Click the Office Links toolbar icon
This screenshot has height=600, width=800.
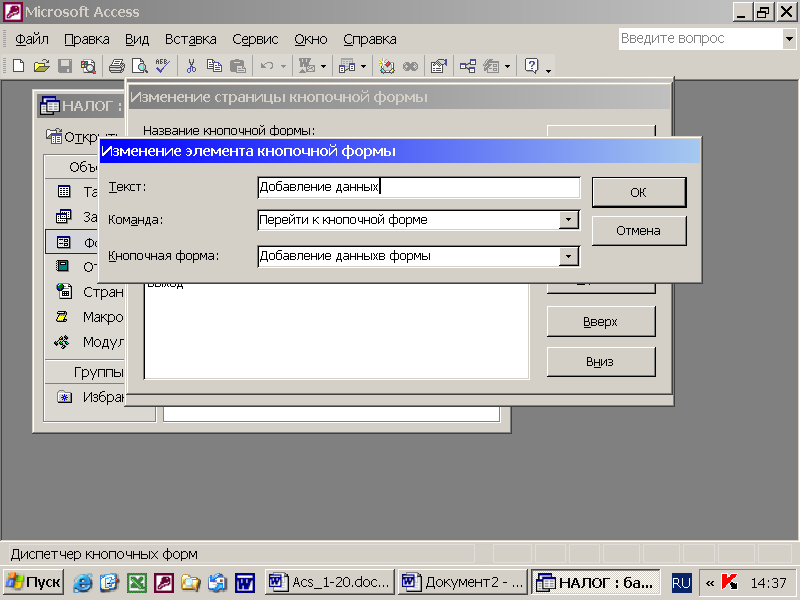307,66
